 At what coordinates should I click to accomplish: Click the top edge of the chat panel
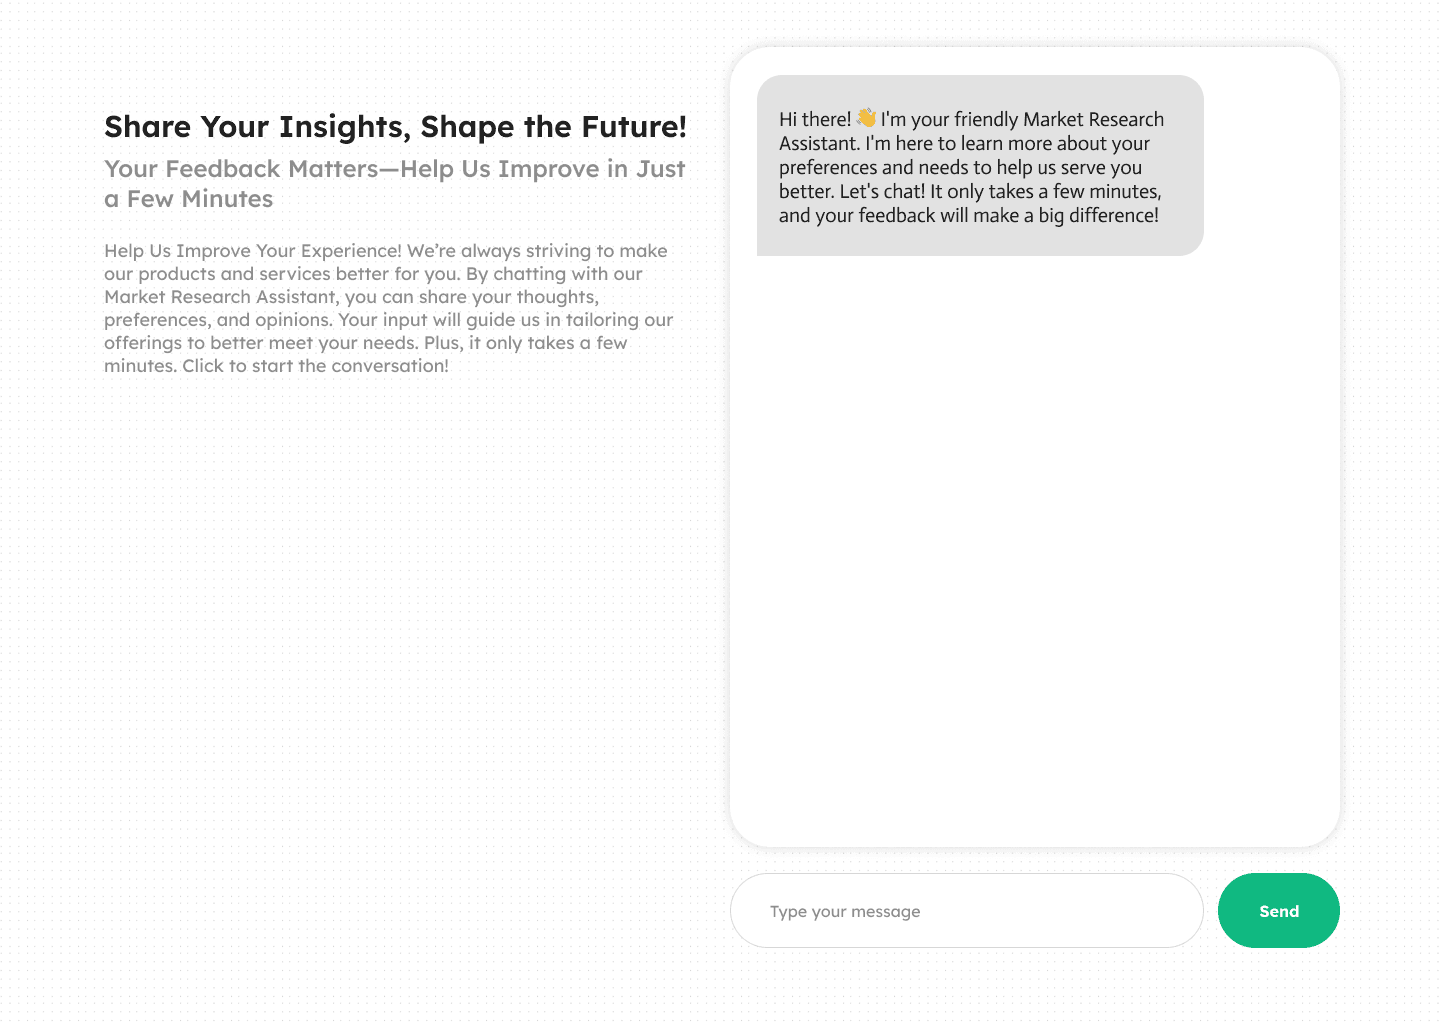coord(1035,46)
